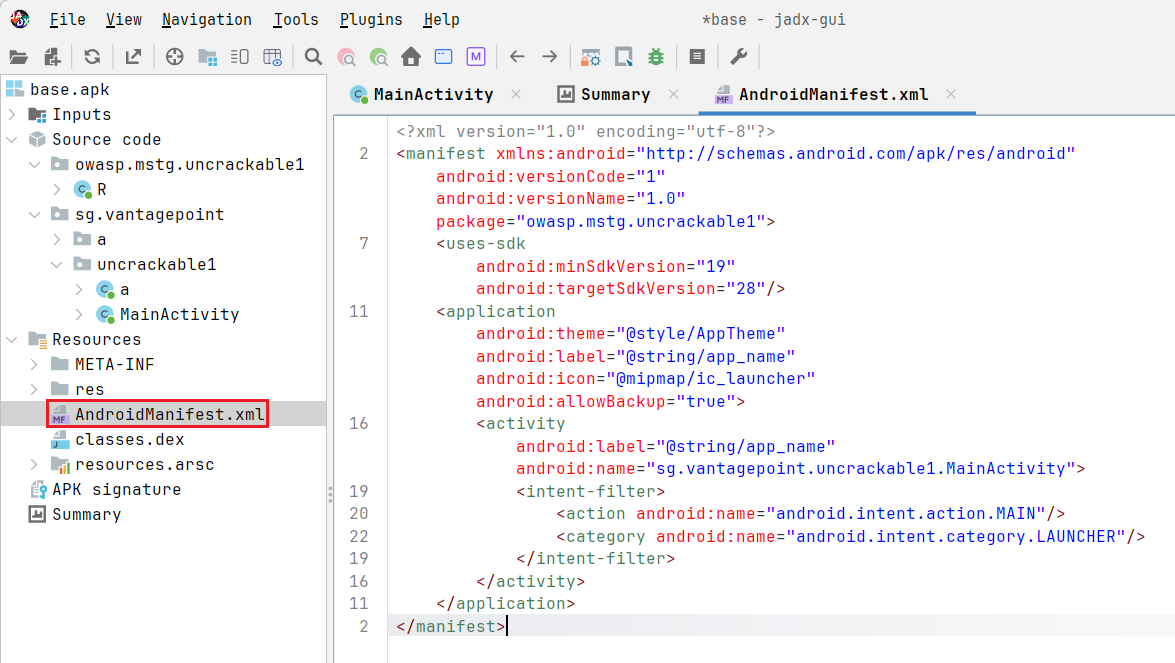Screen dimensions: 1175x663
Task: Navigate forward with the right arrow icon
Action: 550,57
